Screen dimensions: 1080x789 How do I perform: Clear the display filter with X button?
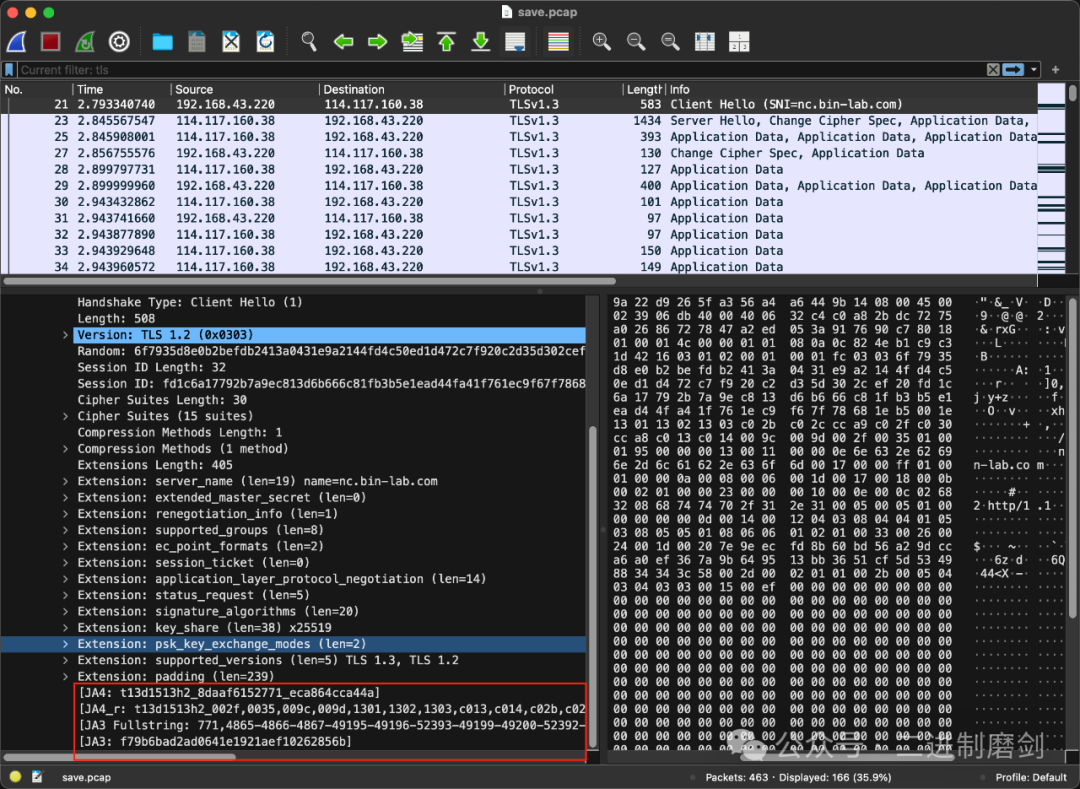tap(993, 70)
